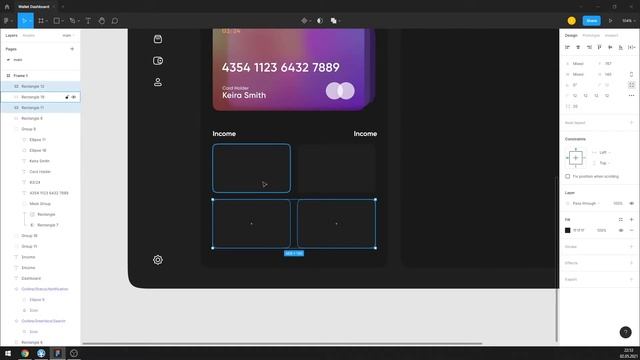Go to Figma home icon
This screenshot has height=360, width=640.
[7, 7]
